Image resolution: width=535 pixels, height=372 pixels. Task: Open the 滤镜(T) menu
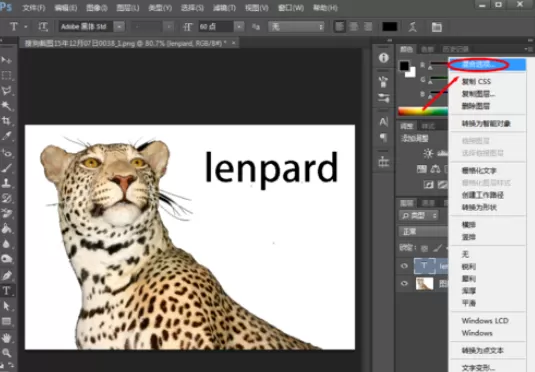pos(224,8)
